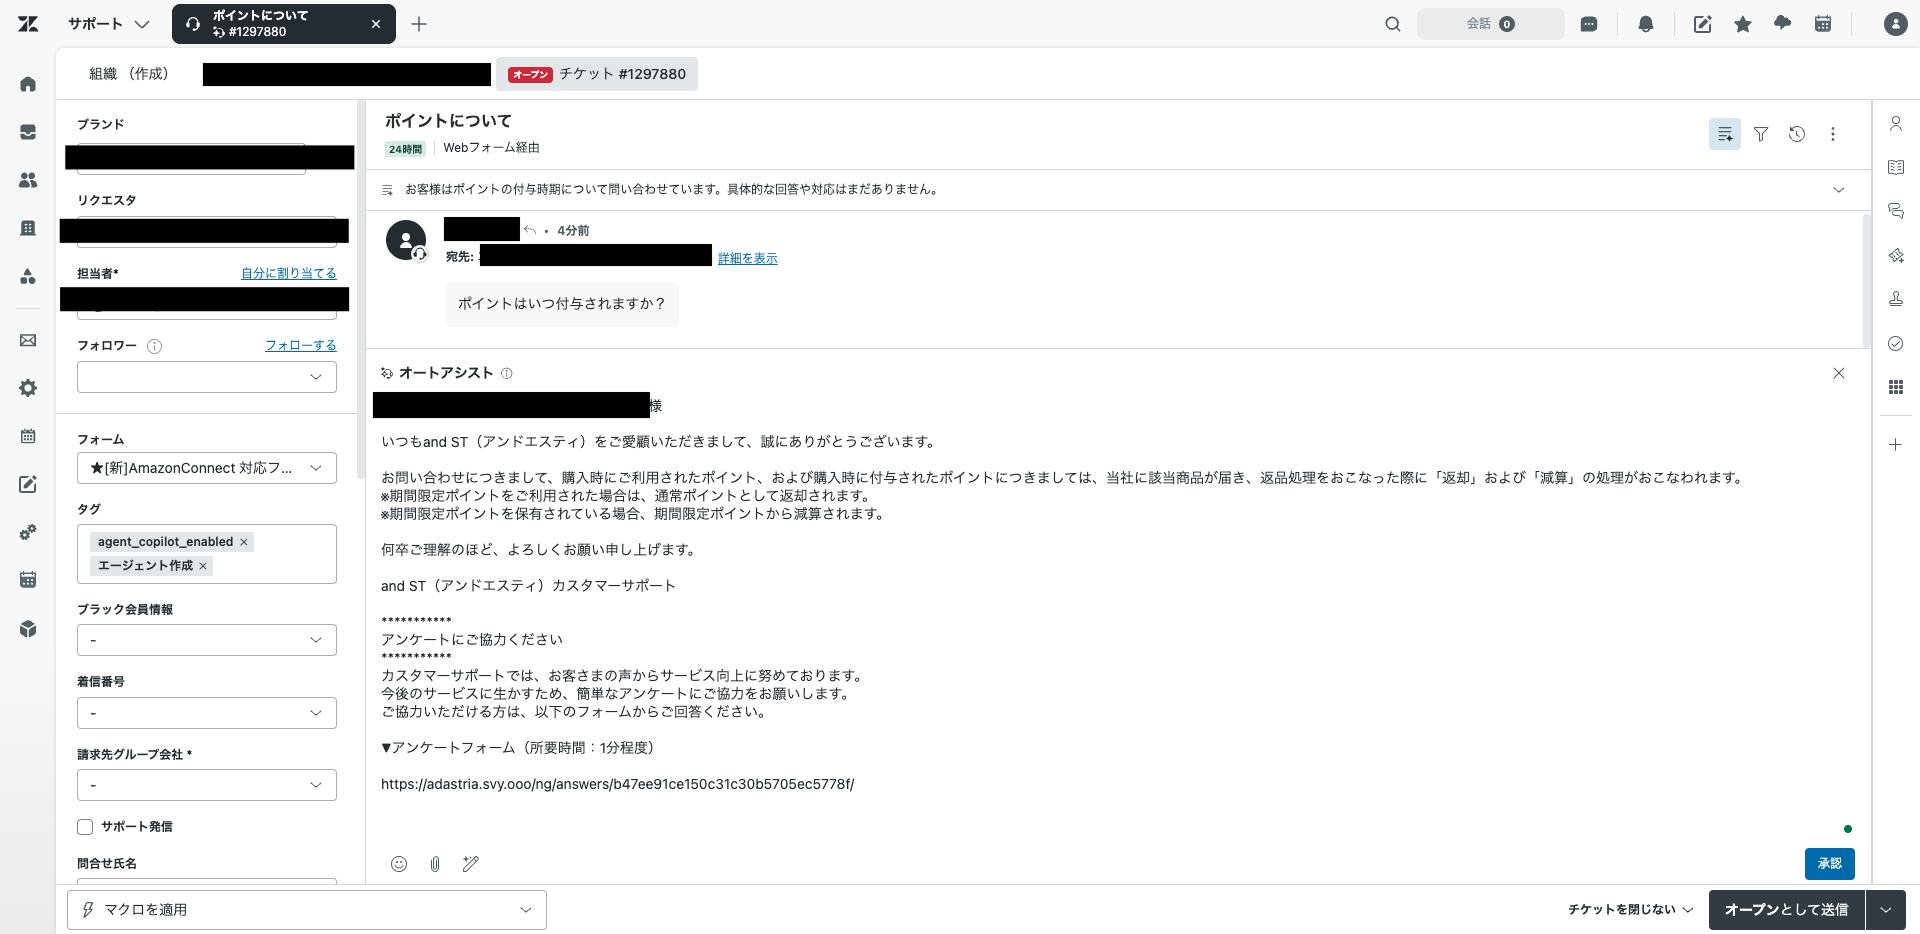Click the conversation filter funnel icon

click(x=1761, y=134)
